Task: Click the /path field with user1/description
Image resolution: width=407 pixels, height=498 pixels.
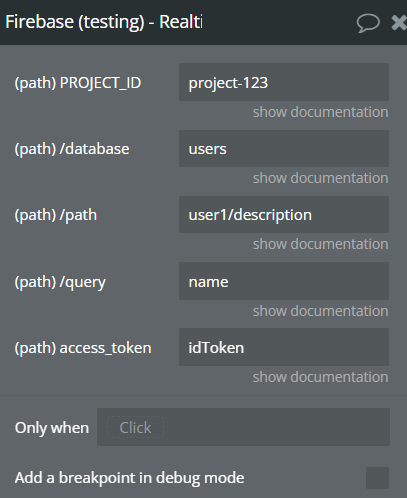Action: (x=284, y=214)
